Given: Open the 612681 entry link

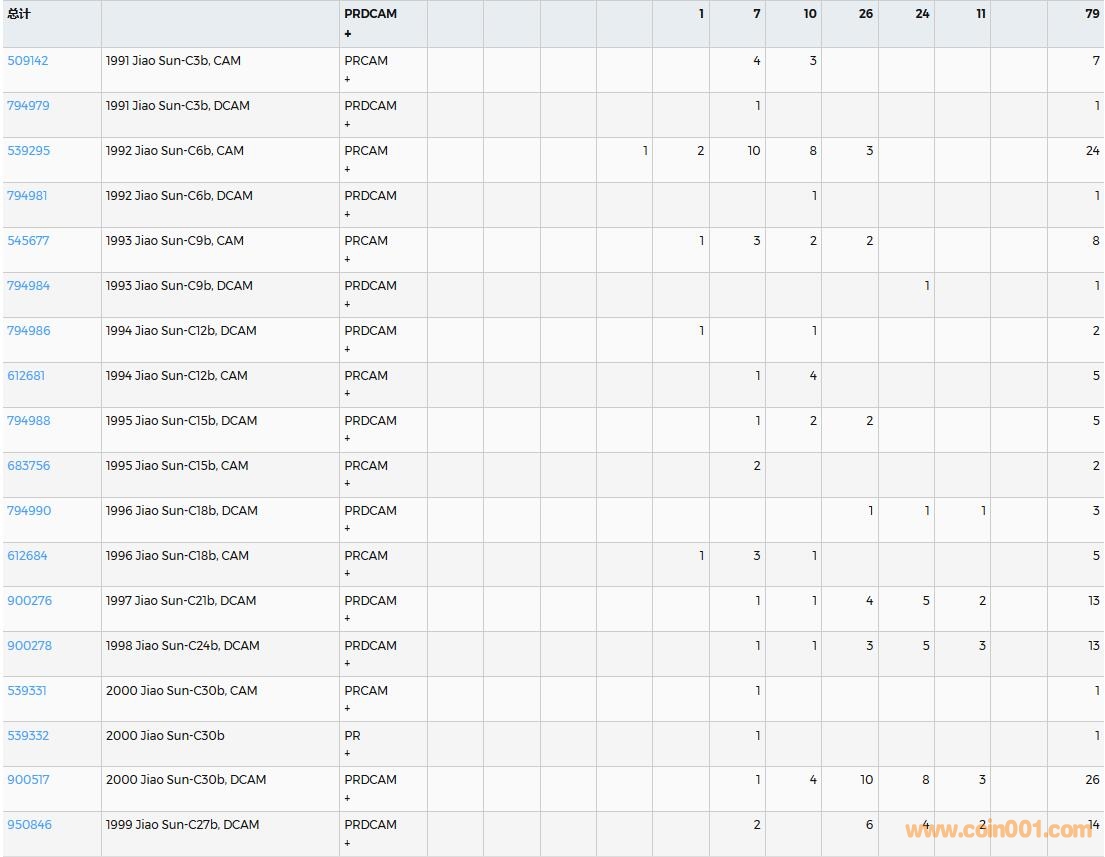Looking at the screenshot, I should 26,376.
